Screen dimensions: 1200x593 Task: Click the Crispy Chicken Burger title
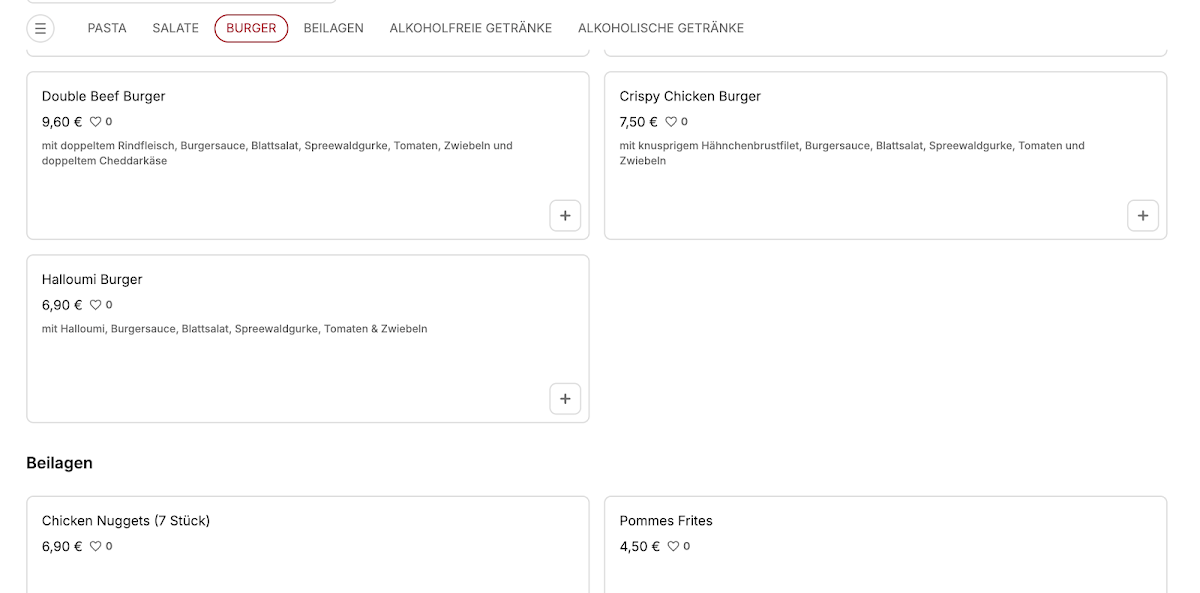(x=690, y=96)
